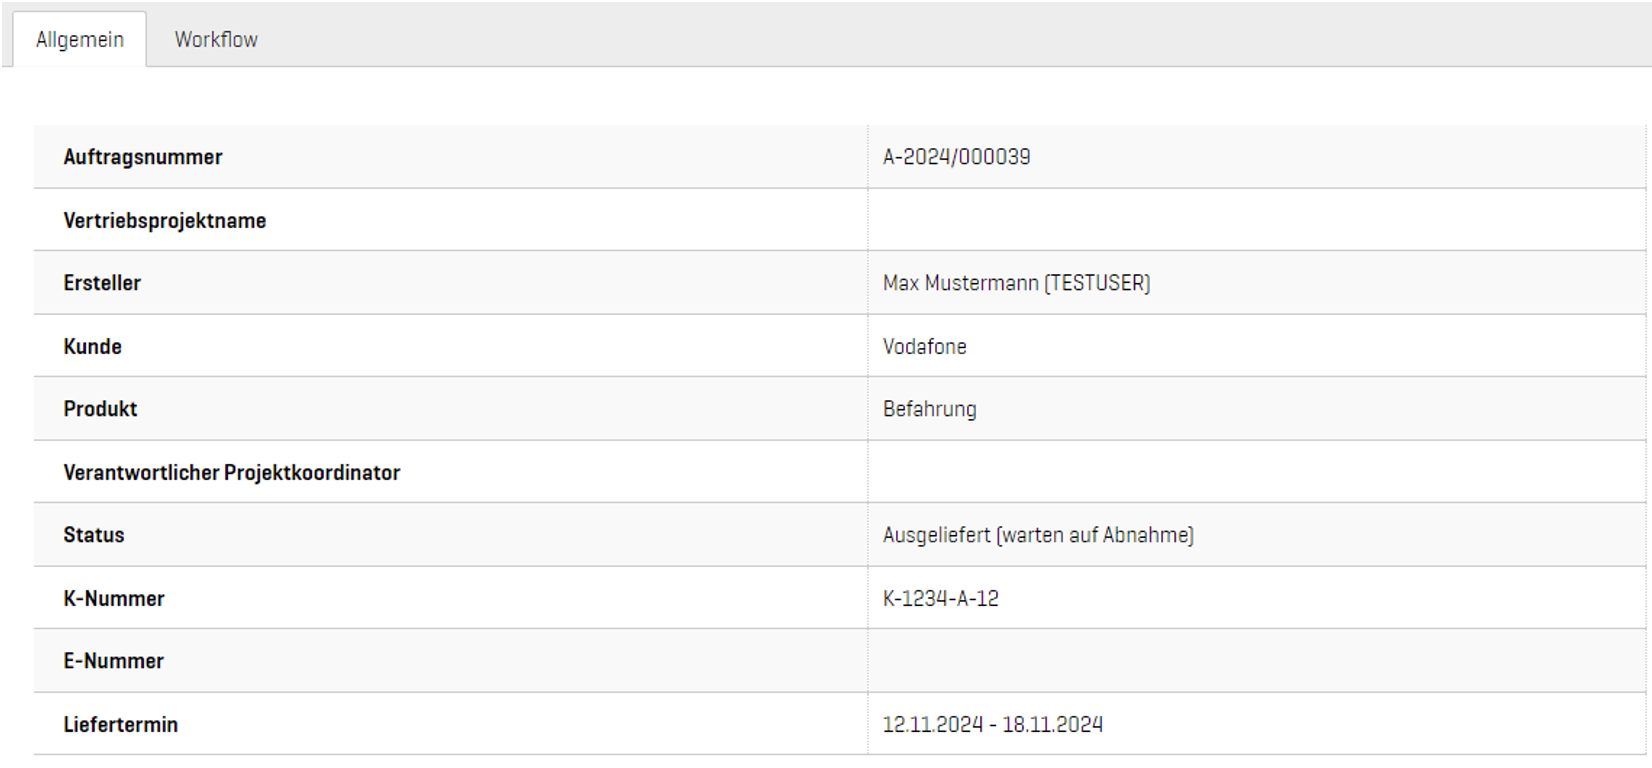Image resolution: width=1652 pixels, height=768 pixels.
Task: Select the customer value Vodafone
Action: coord(924,347)
